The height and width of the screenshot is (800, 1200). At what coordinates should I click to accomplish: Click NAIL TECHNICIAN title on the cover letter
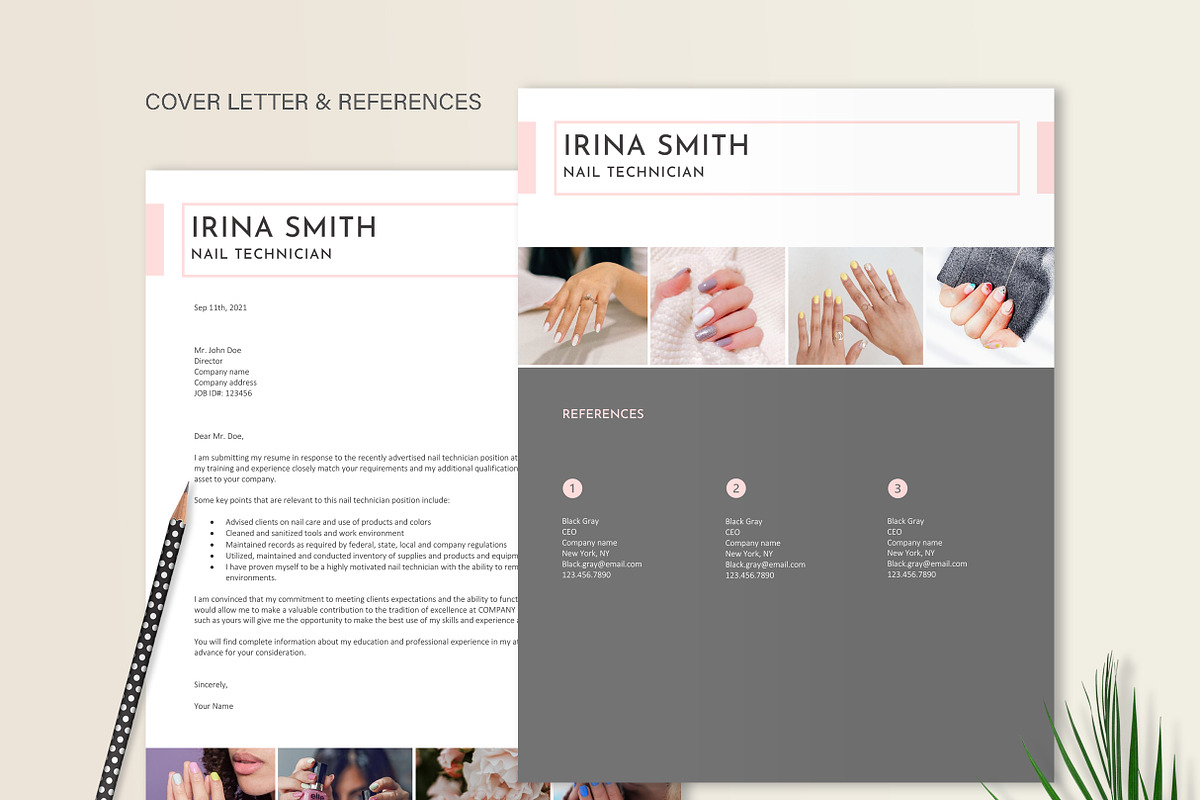(261, 254)
